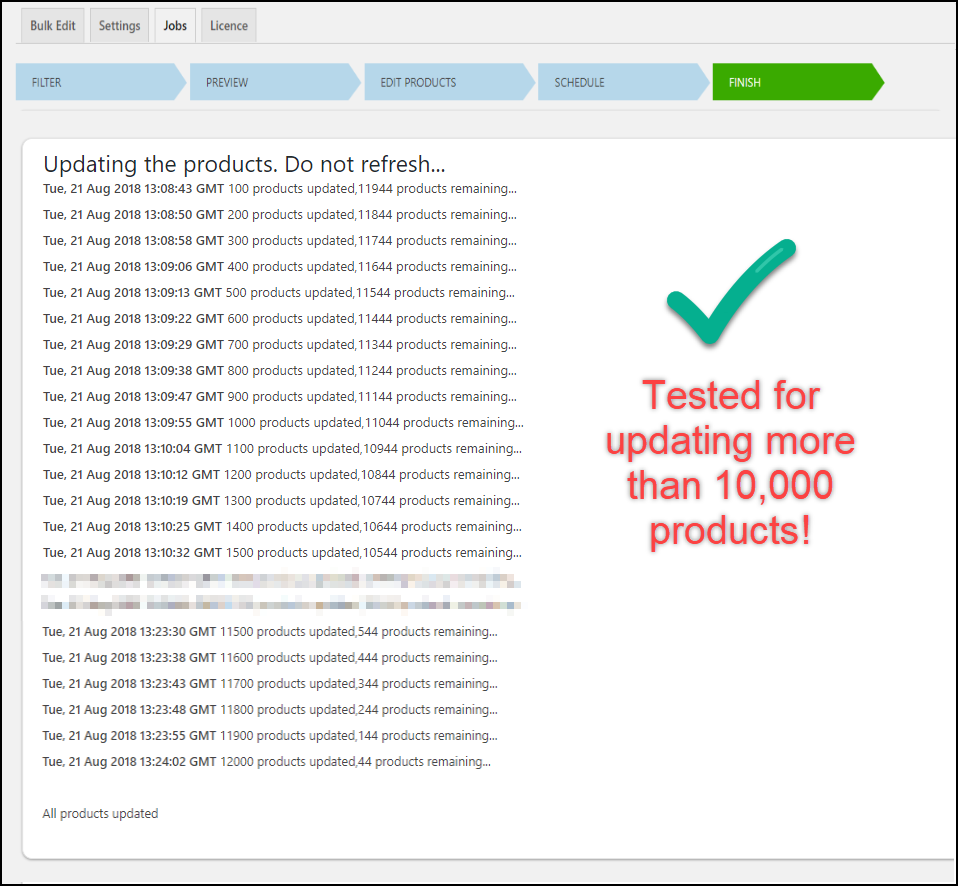Open the Settings tab

[119, 26]
